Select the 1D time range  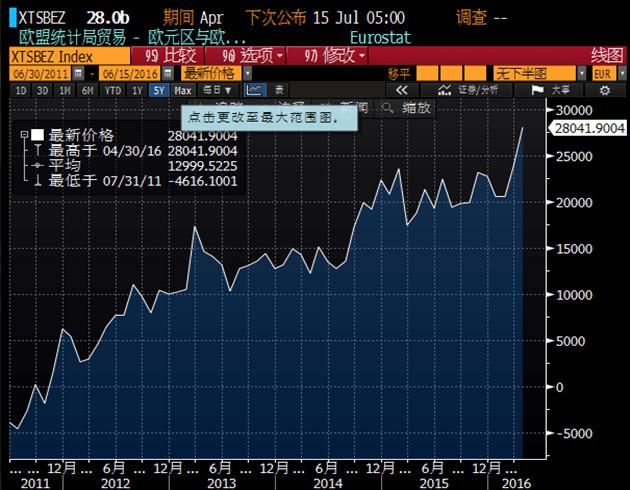click(x=20, y=90)
